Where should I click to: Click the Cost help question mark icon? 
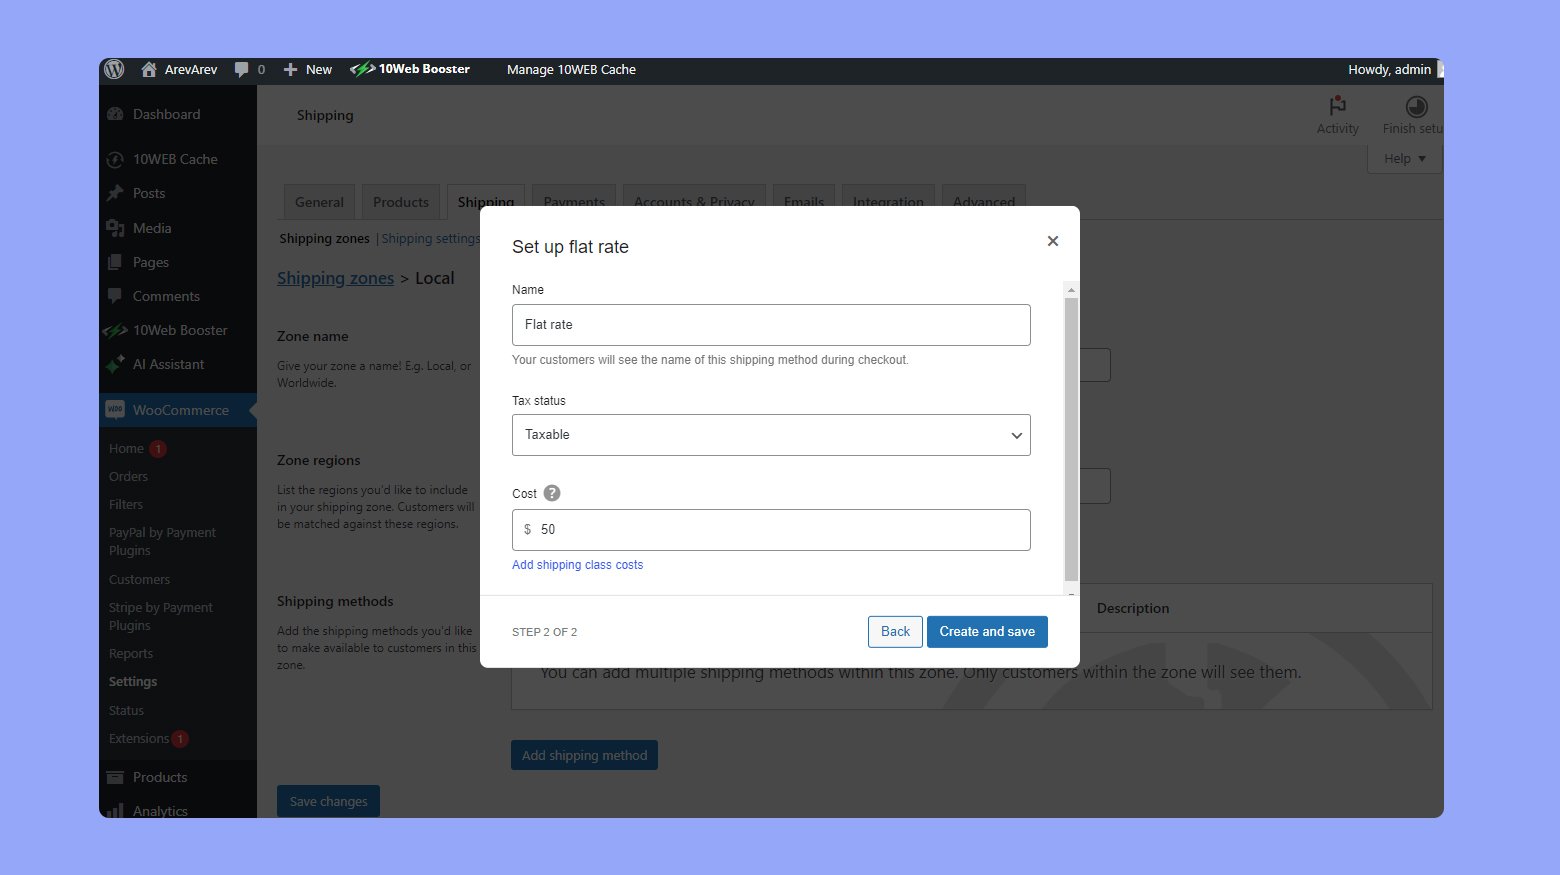tap(552, 493)
